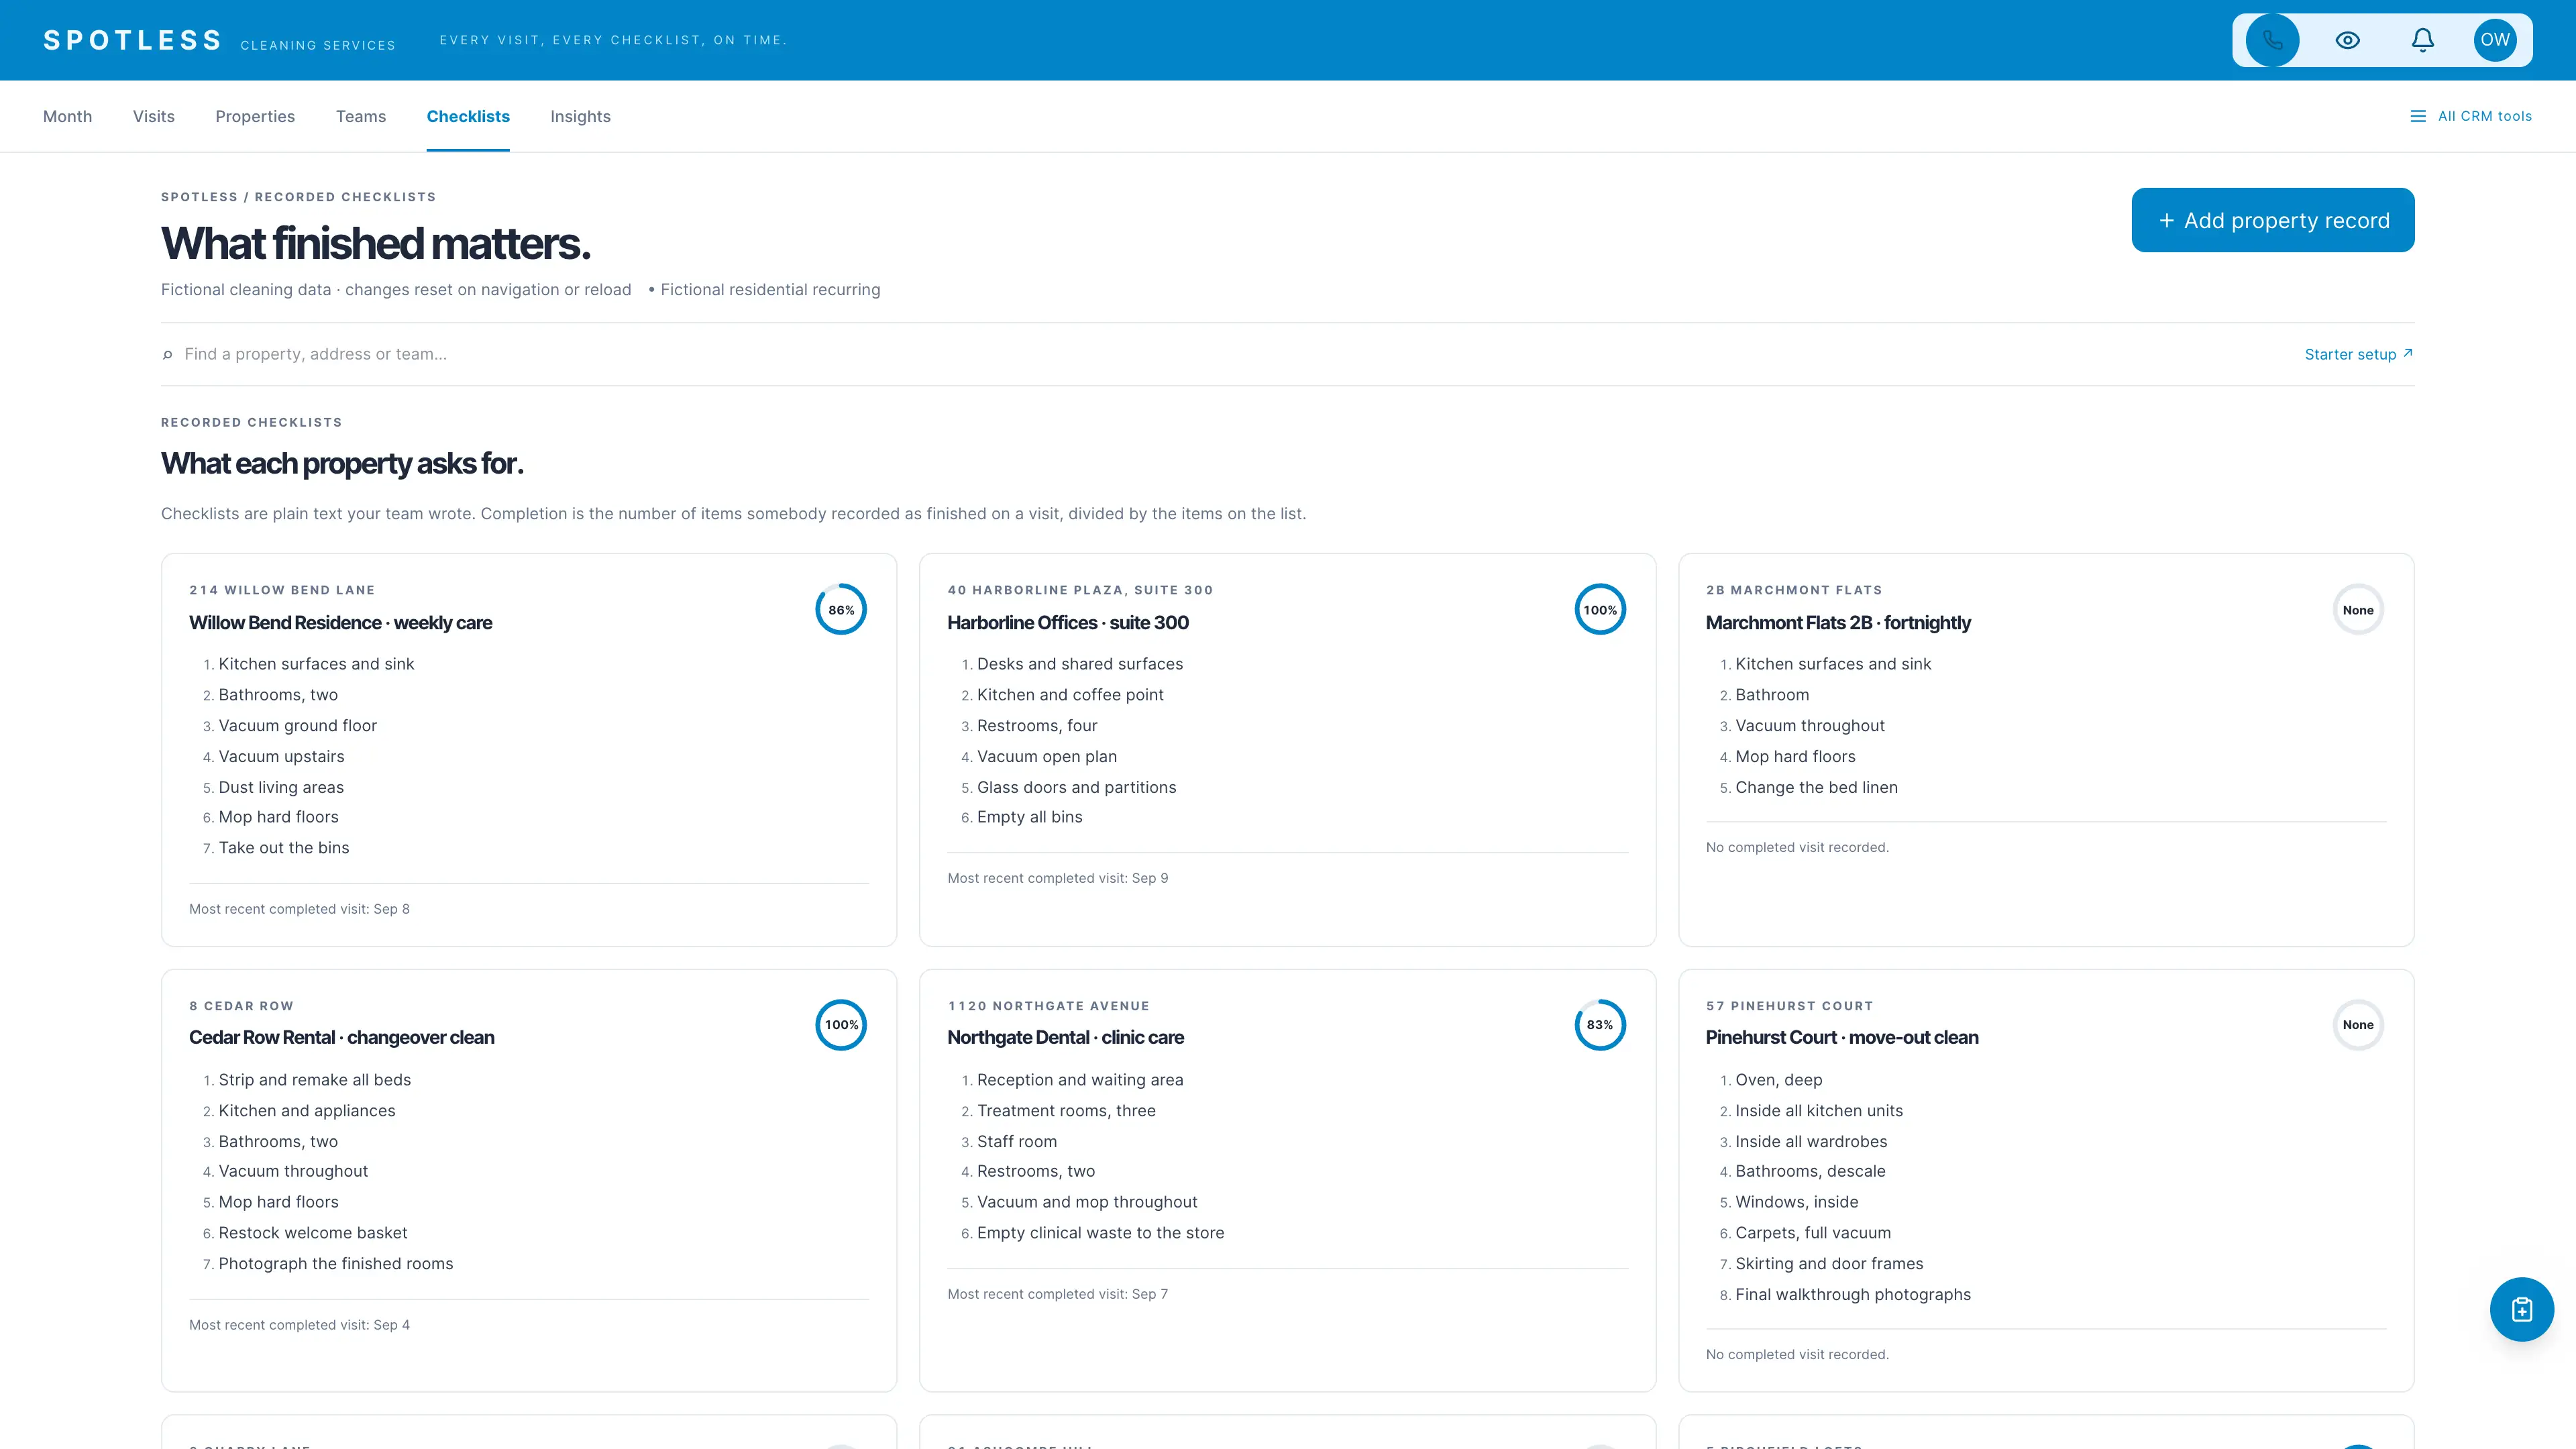Click Northgate Dental 83% completion ring
Screen dimensions: 2576x1449
click(x=1600, y=1025)
